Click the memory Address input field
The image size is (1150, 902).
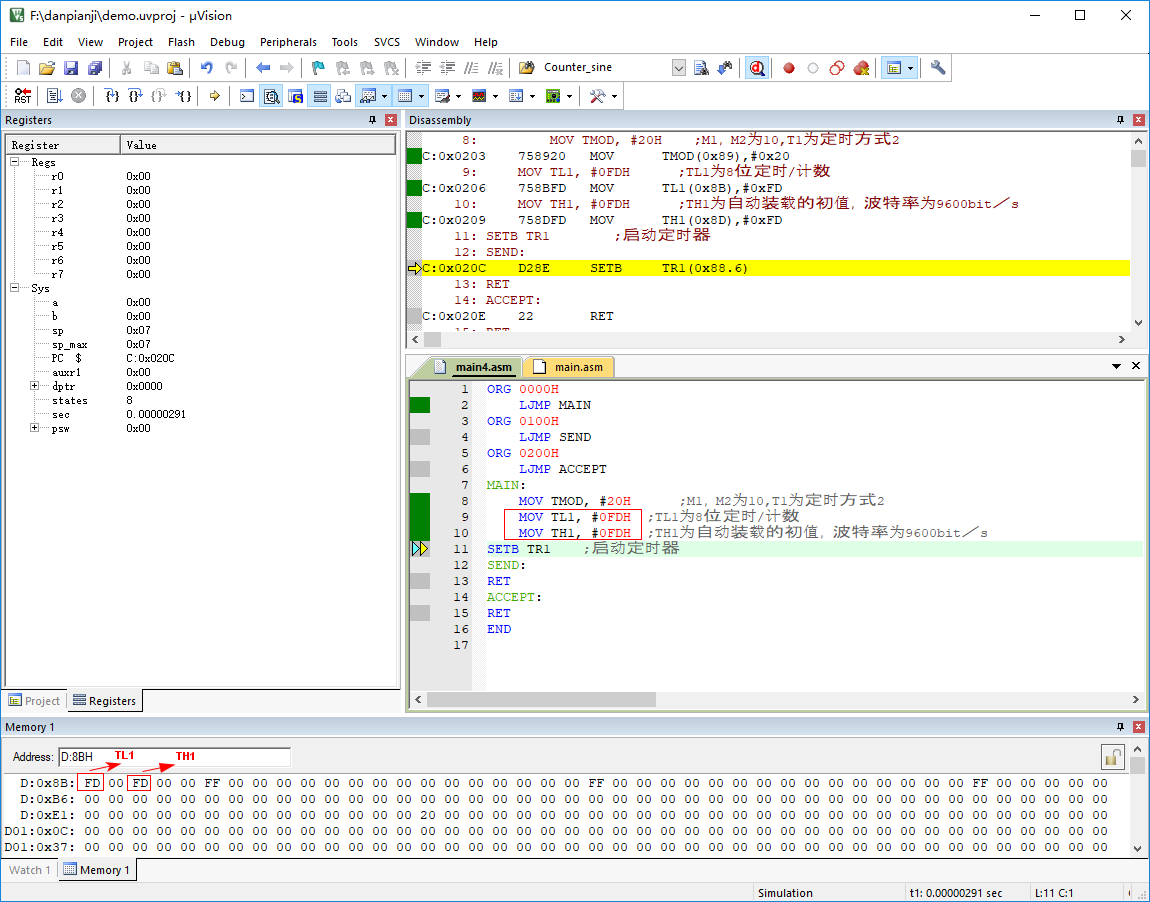(175, 757)
